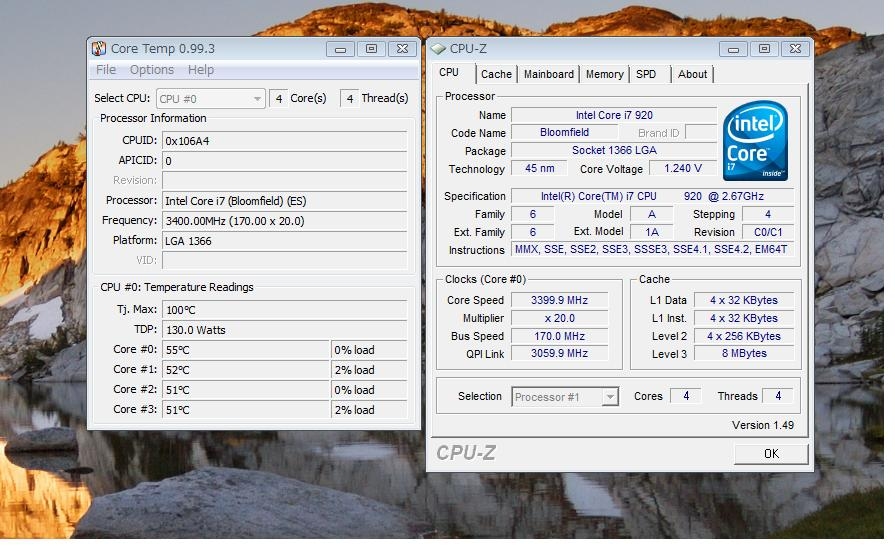Click the Core Voltage value 1.240 V
The width and height of the screenshot is (895, 557).
pyautogui.click(x=682, y=168)
